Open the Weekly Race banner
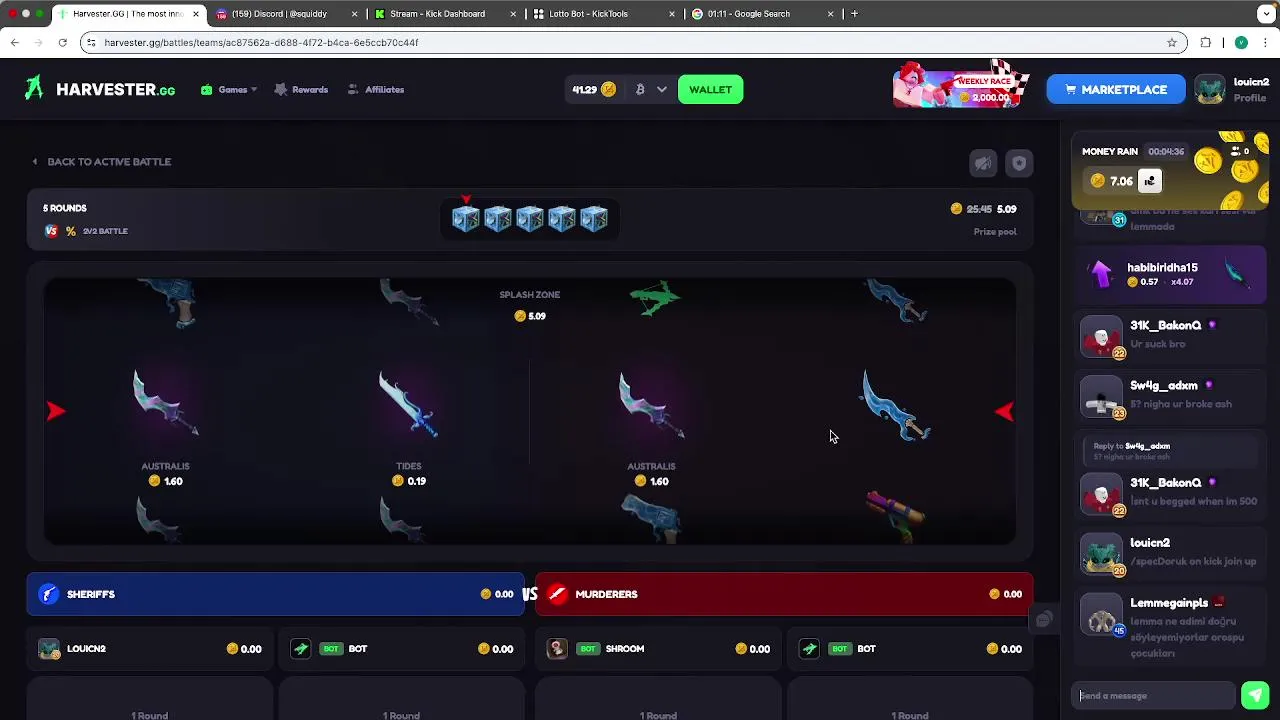Image resolution: width=1280 pixels, height=720 pixels. 961,86
